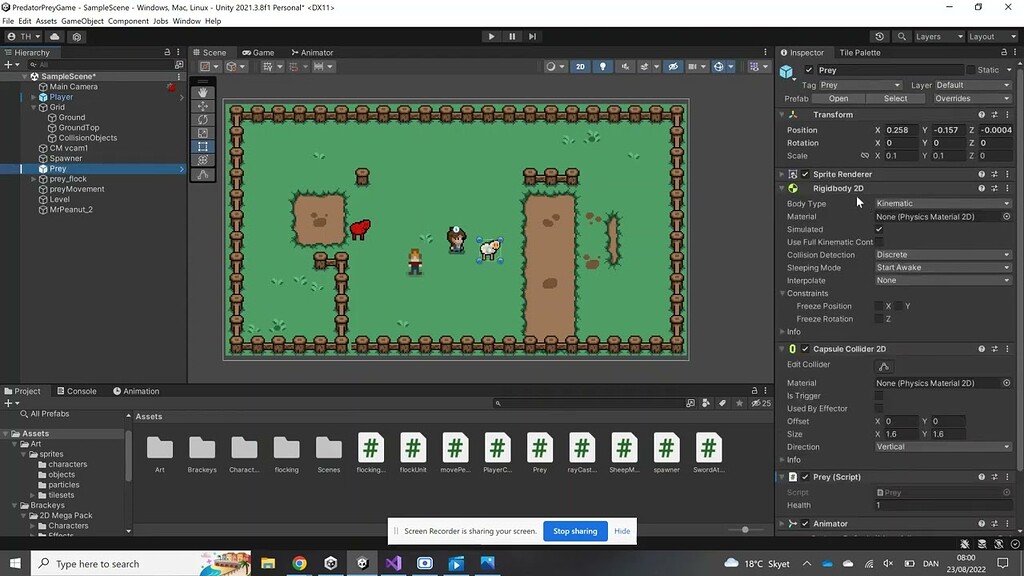Viewport: 1024px width, 576px height.
Task: Toggle scene view audio in the Scene toolbar
Action: 624,66
